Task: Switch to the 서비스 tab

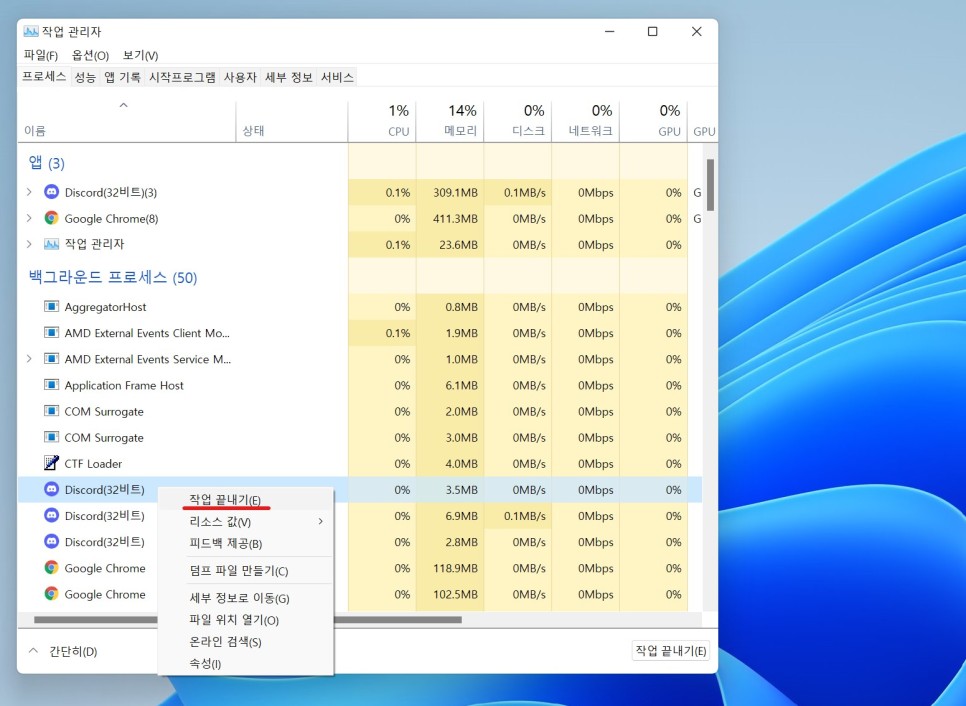Action: click(x=337, y=78)
